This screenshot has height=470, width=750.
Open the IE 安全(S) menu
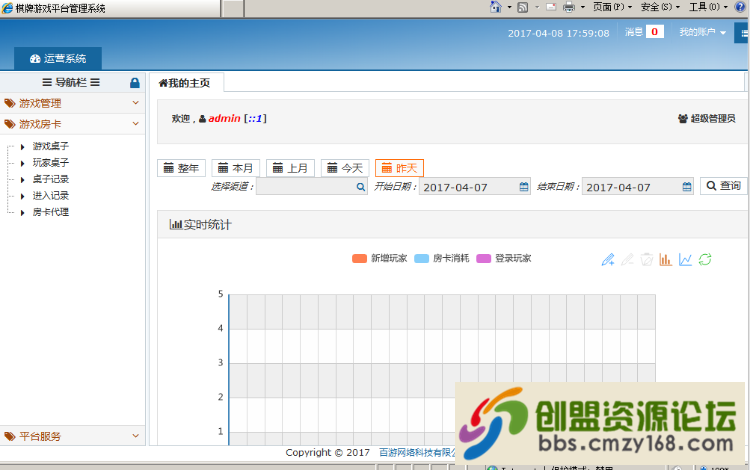[660, 7]
